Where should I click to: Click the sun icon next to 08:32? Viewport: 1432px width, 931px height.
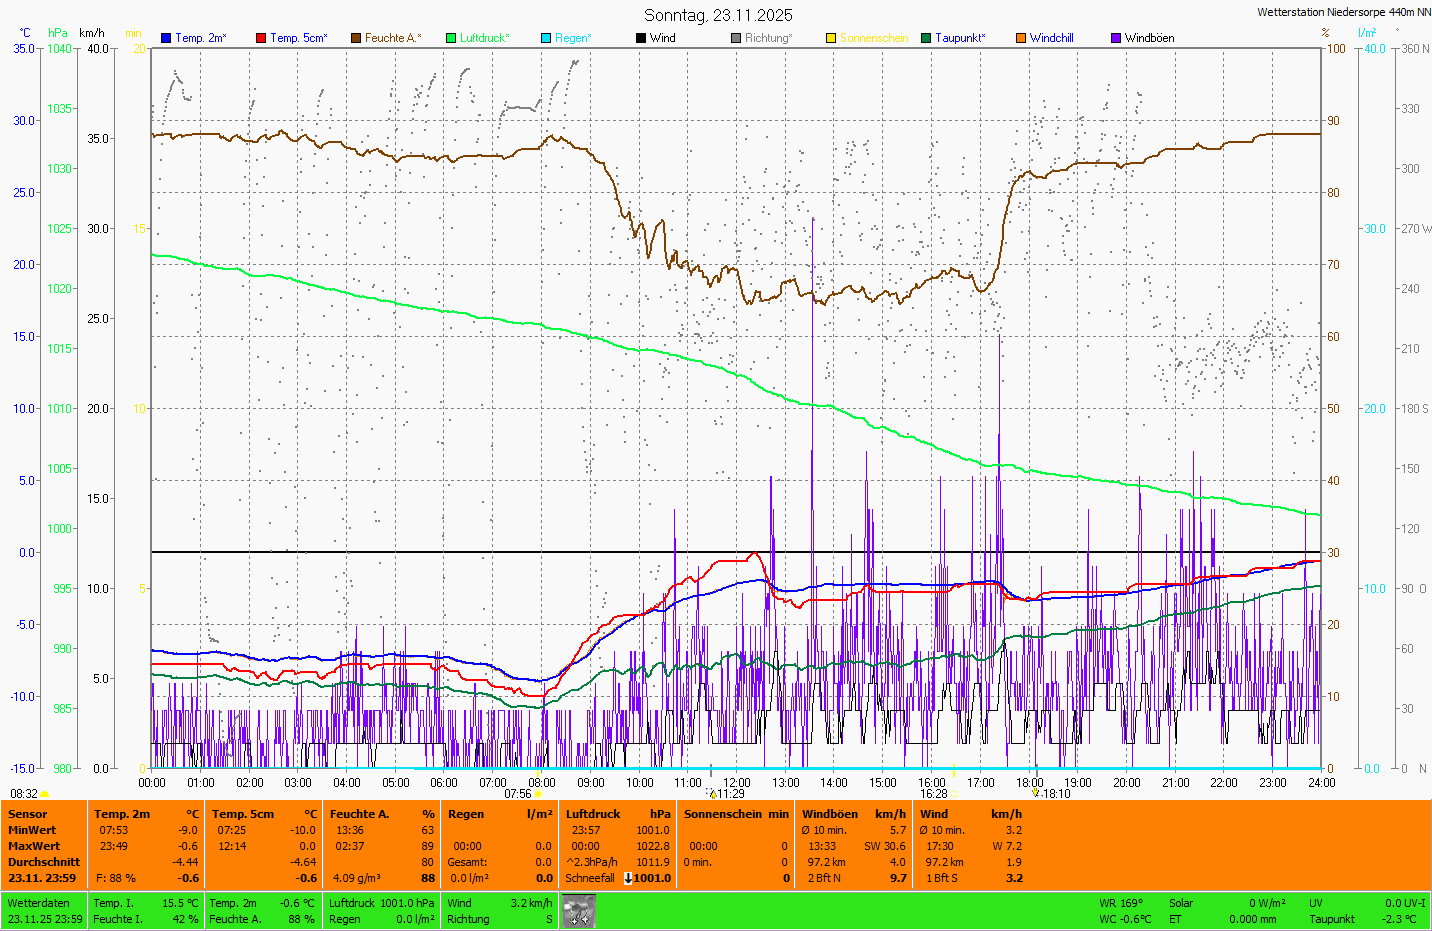coord(45,794)
